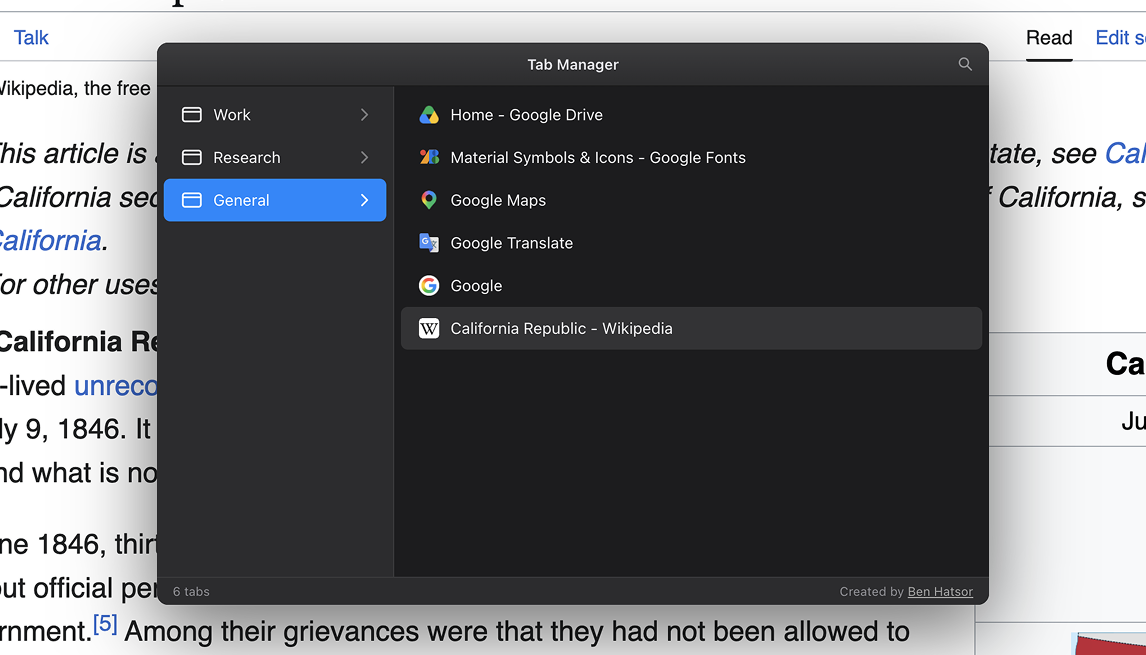Open the plain Google tab entry
The width and height of the screenshot is (1146, 655).
click(691, 286)
